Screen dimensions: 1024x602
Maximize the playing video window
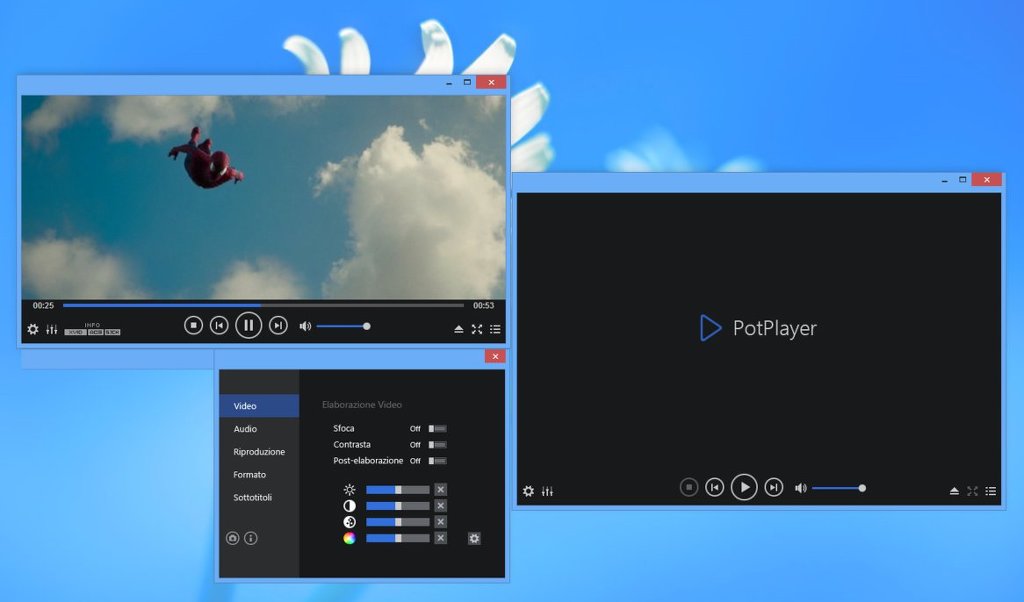pos(467,82)
